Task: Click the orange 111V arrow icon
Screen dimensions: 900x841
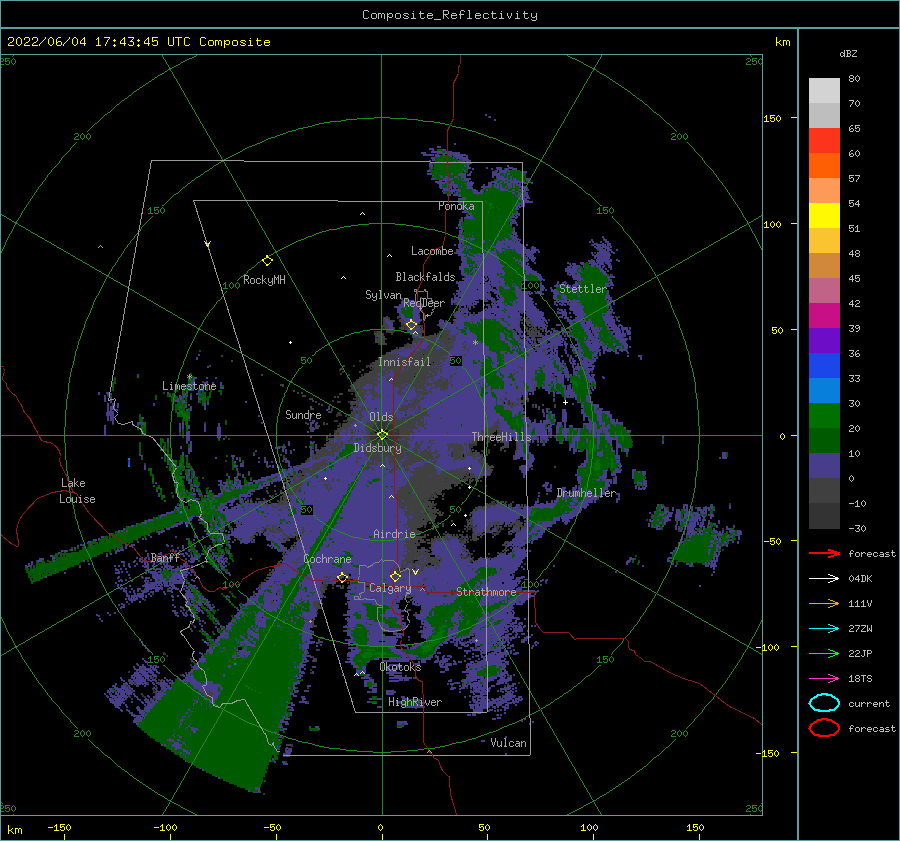Action: pos(824,603)
